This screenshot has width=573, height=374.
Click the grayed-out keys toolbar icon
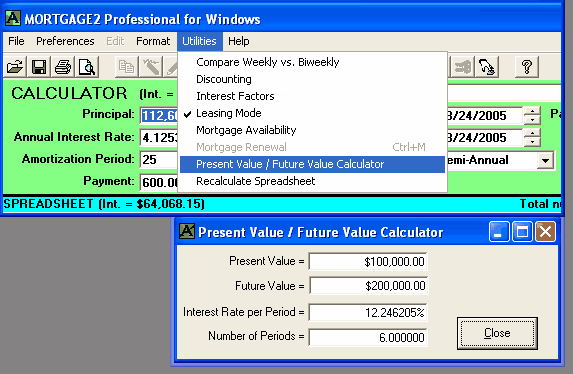[462, 67]
